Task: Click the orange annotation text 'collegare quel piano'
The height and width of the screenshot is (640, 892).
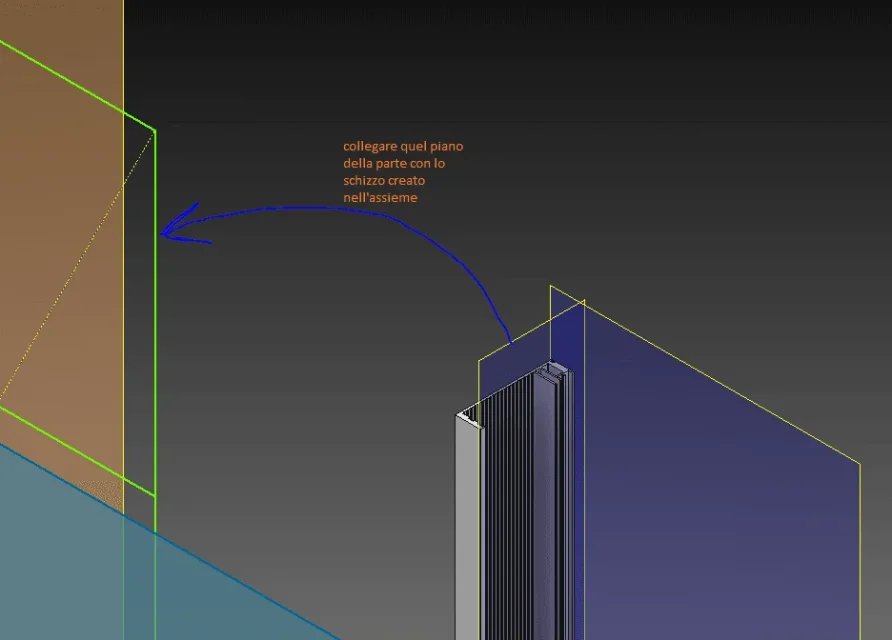Action: [403, 146]
